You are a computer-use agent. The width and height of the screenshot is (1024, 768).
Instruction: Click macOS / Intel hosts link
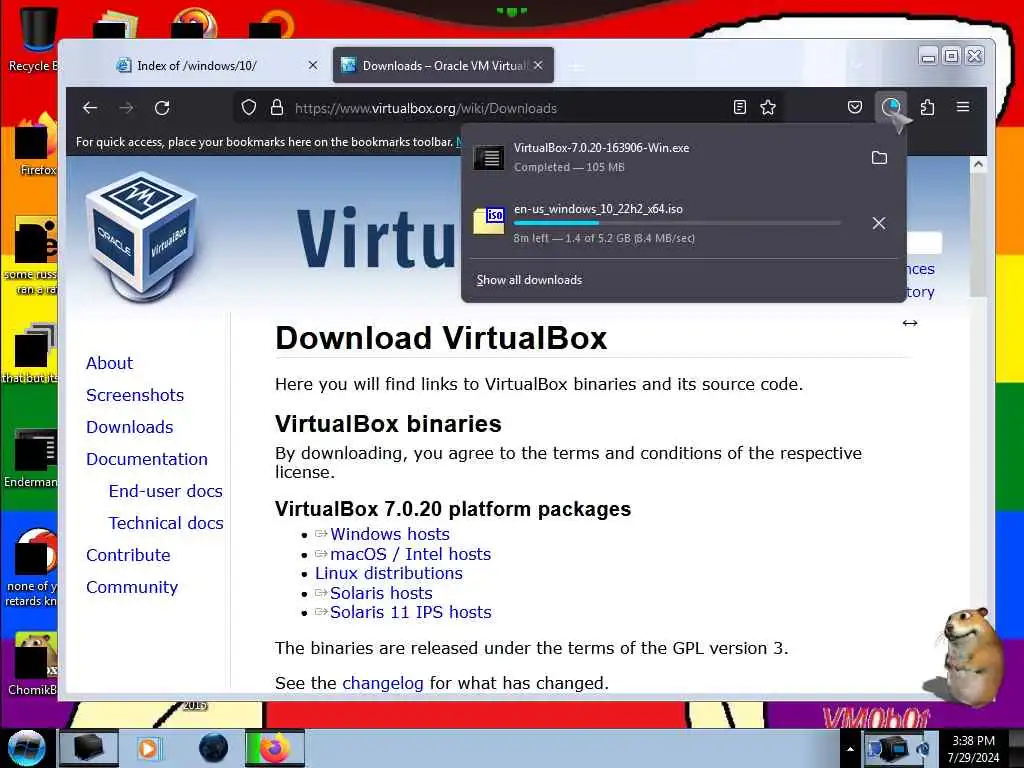tap(410, 554)
